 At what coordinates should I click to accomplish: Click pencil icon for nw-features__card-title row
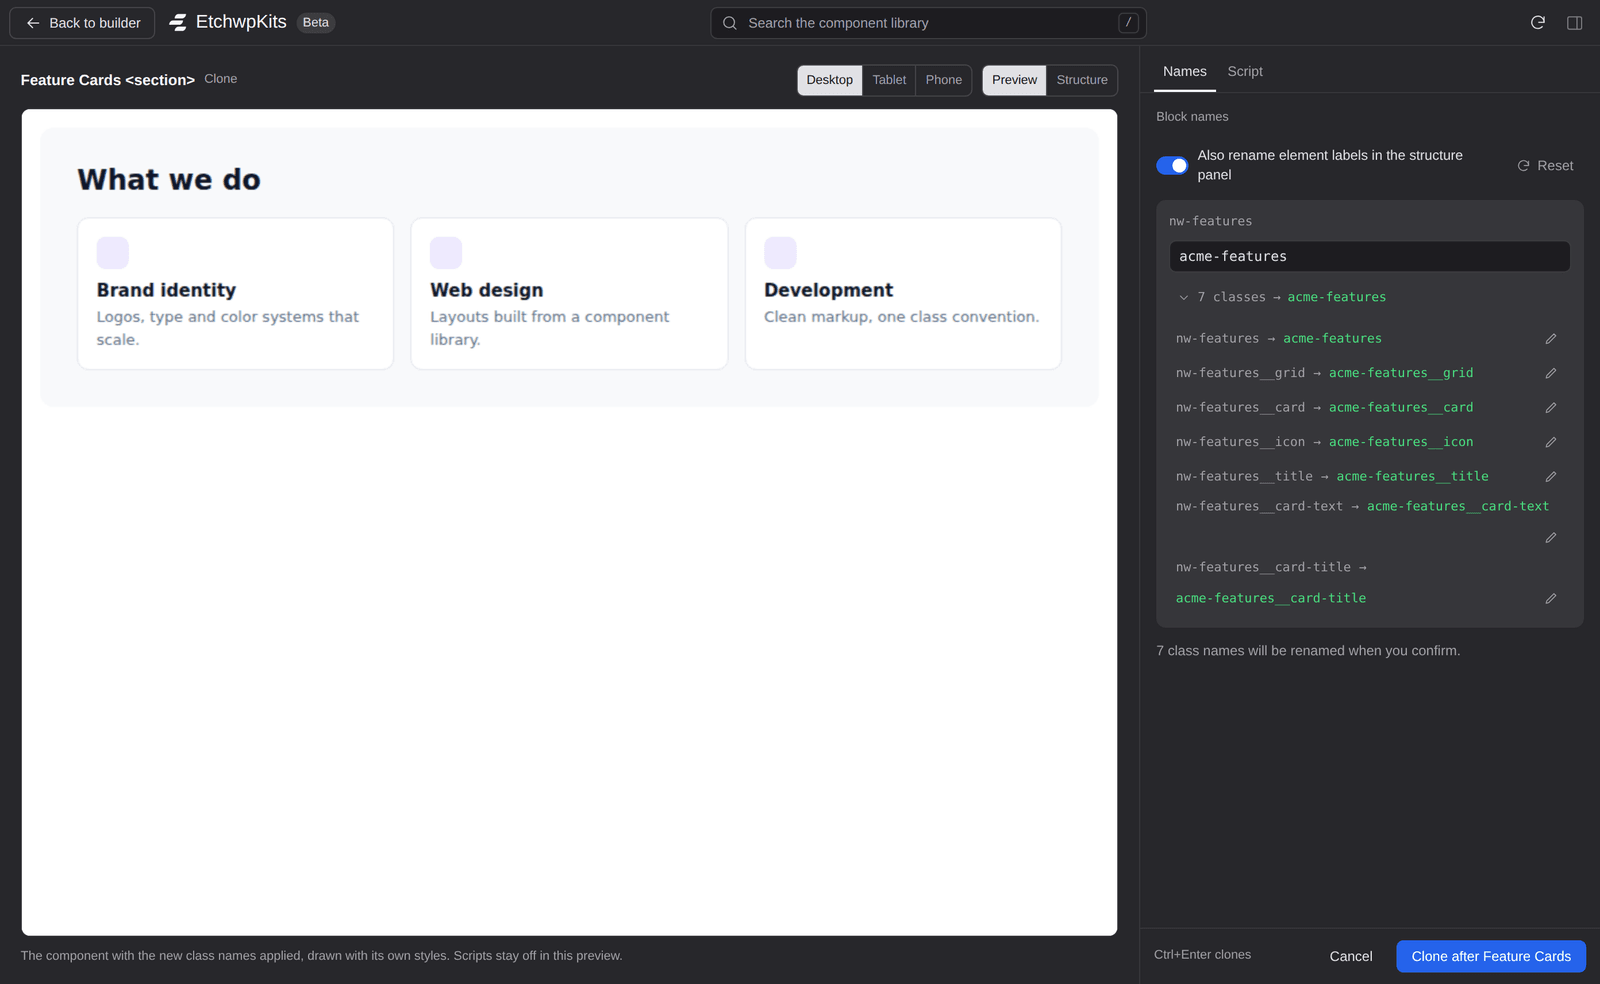[x=1551, y=599]
